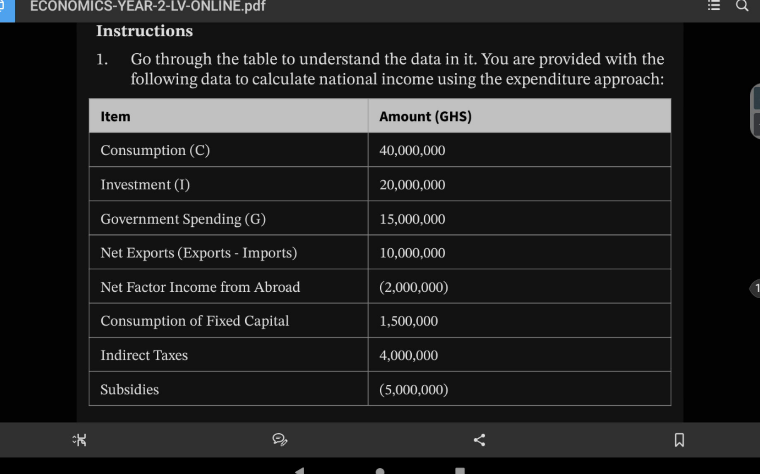
Task: Select the Subsidies (5,000,000) amount cell
Action: click(520, 389)
